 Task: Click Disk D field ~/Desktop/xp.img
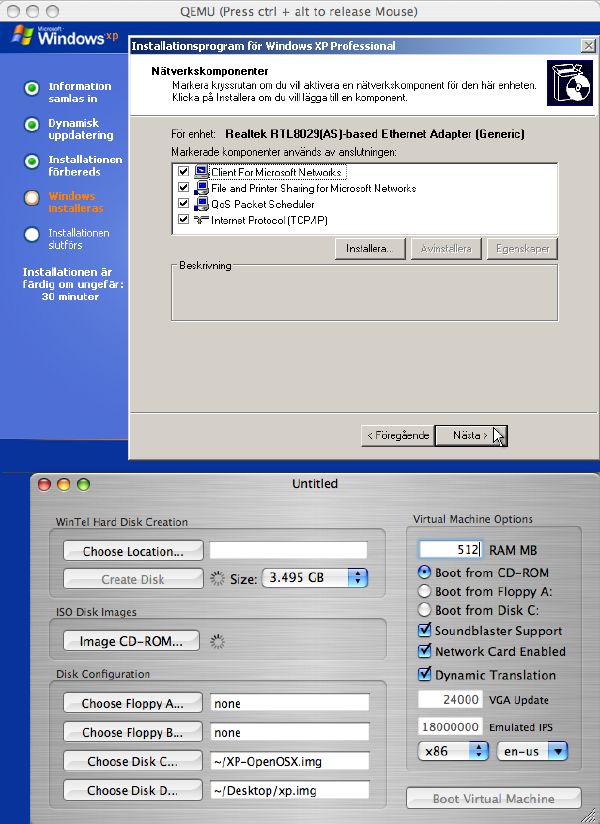(290, 790)
